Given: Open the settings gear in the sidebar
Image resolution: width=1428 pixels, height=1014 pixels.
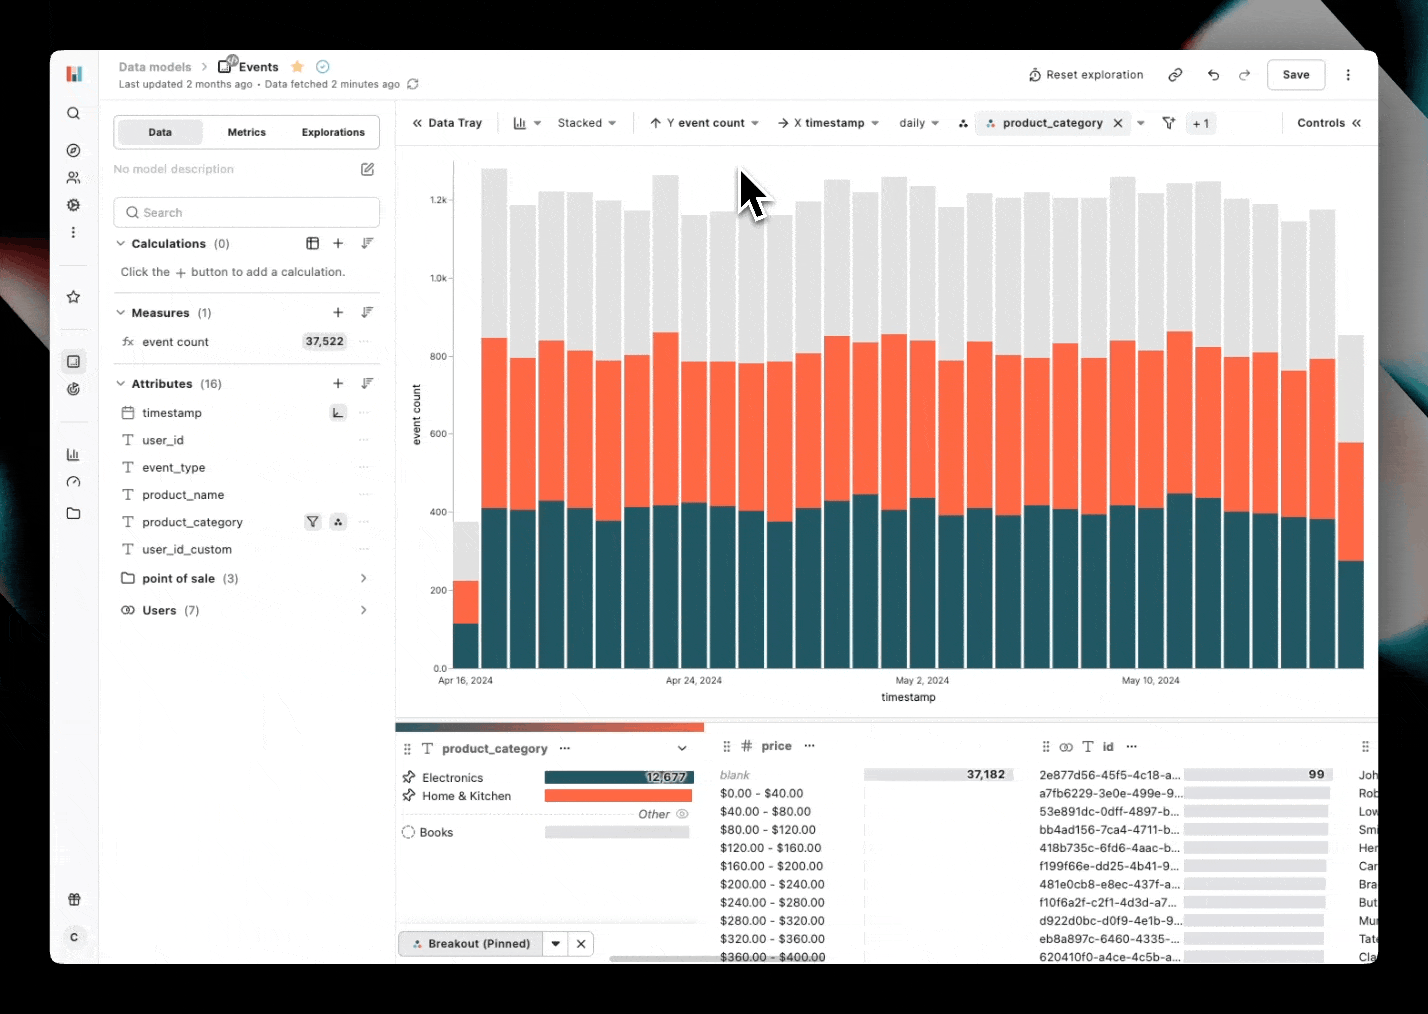Looking at the screenshot, I should 73,204.
